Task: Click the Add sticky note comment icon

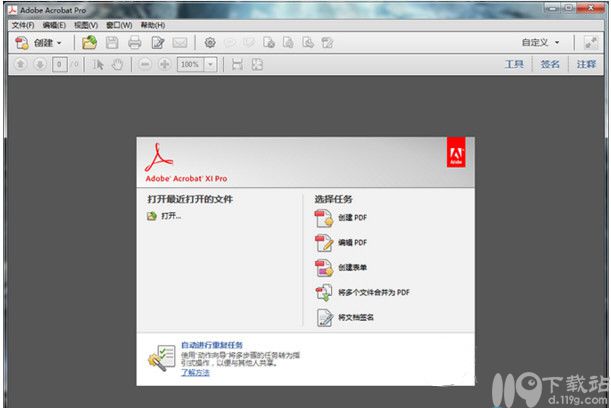Action: tap(230, 42)
